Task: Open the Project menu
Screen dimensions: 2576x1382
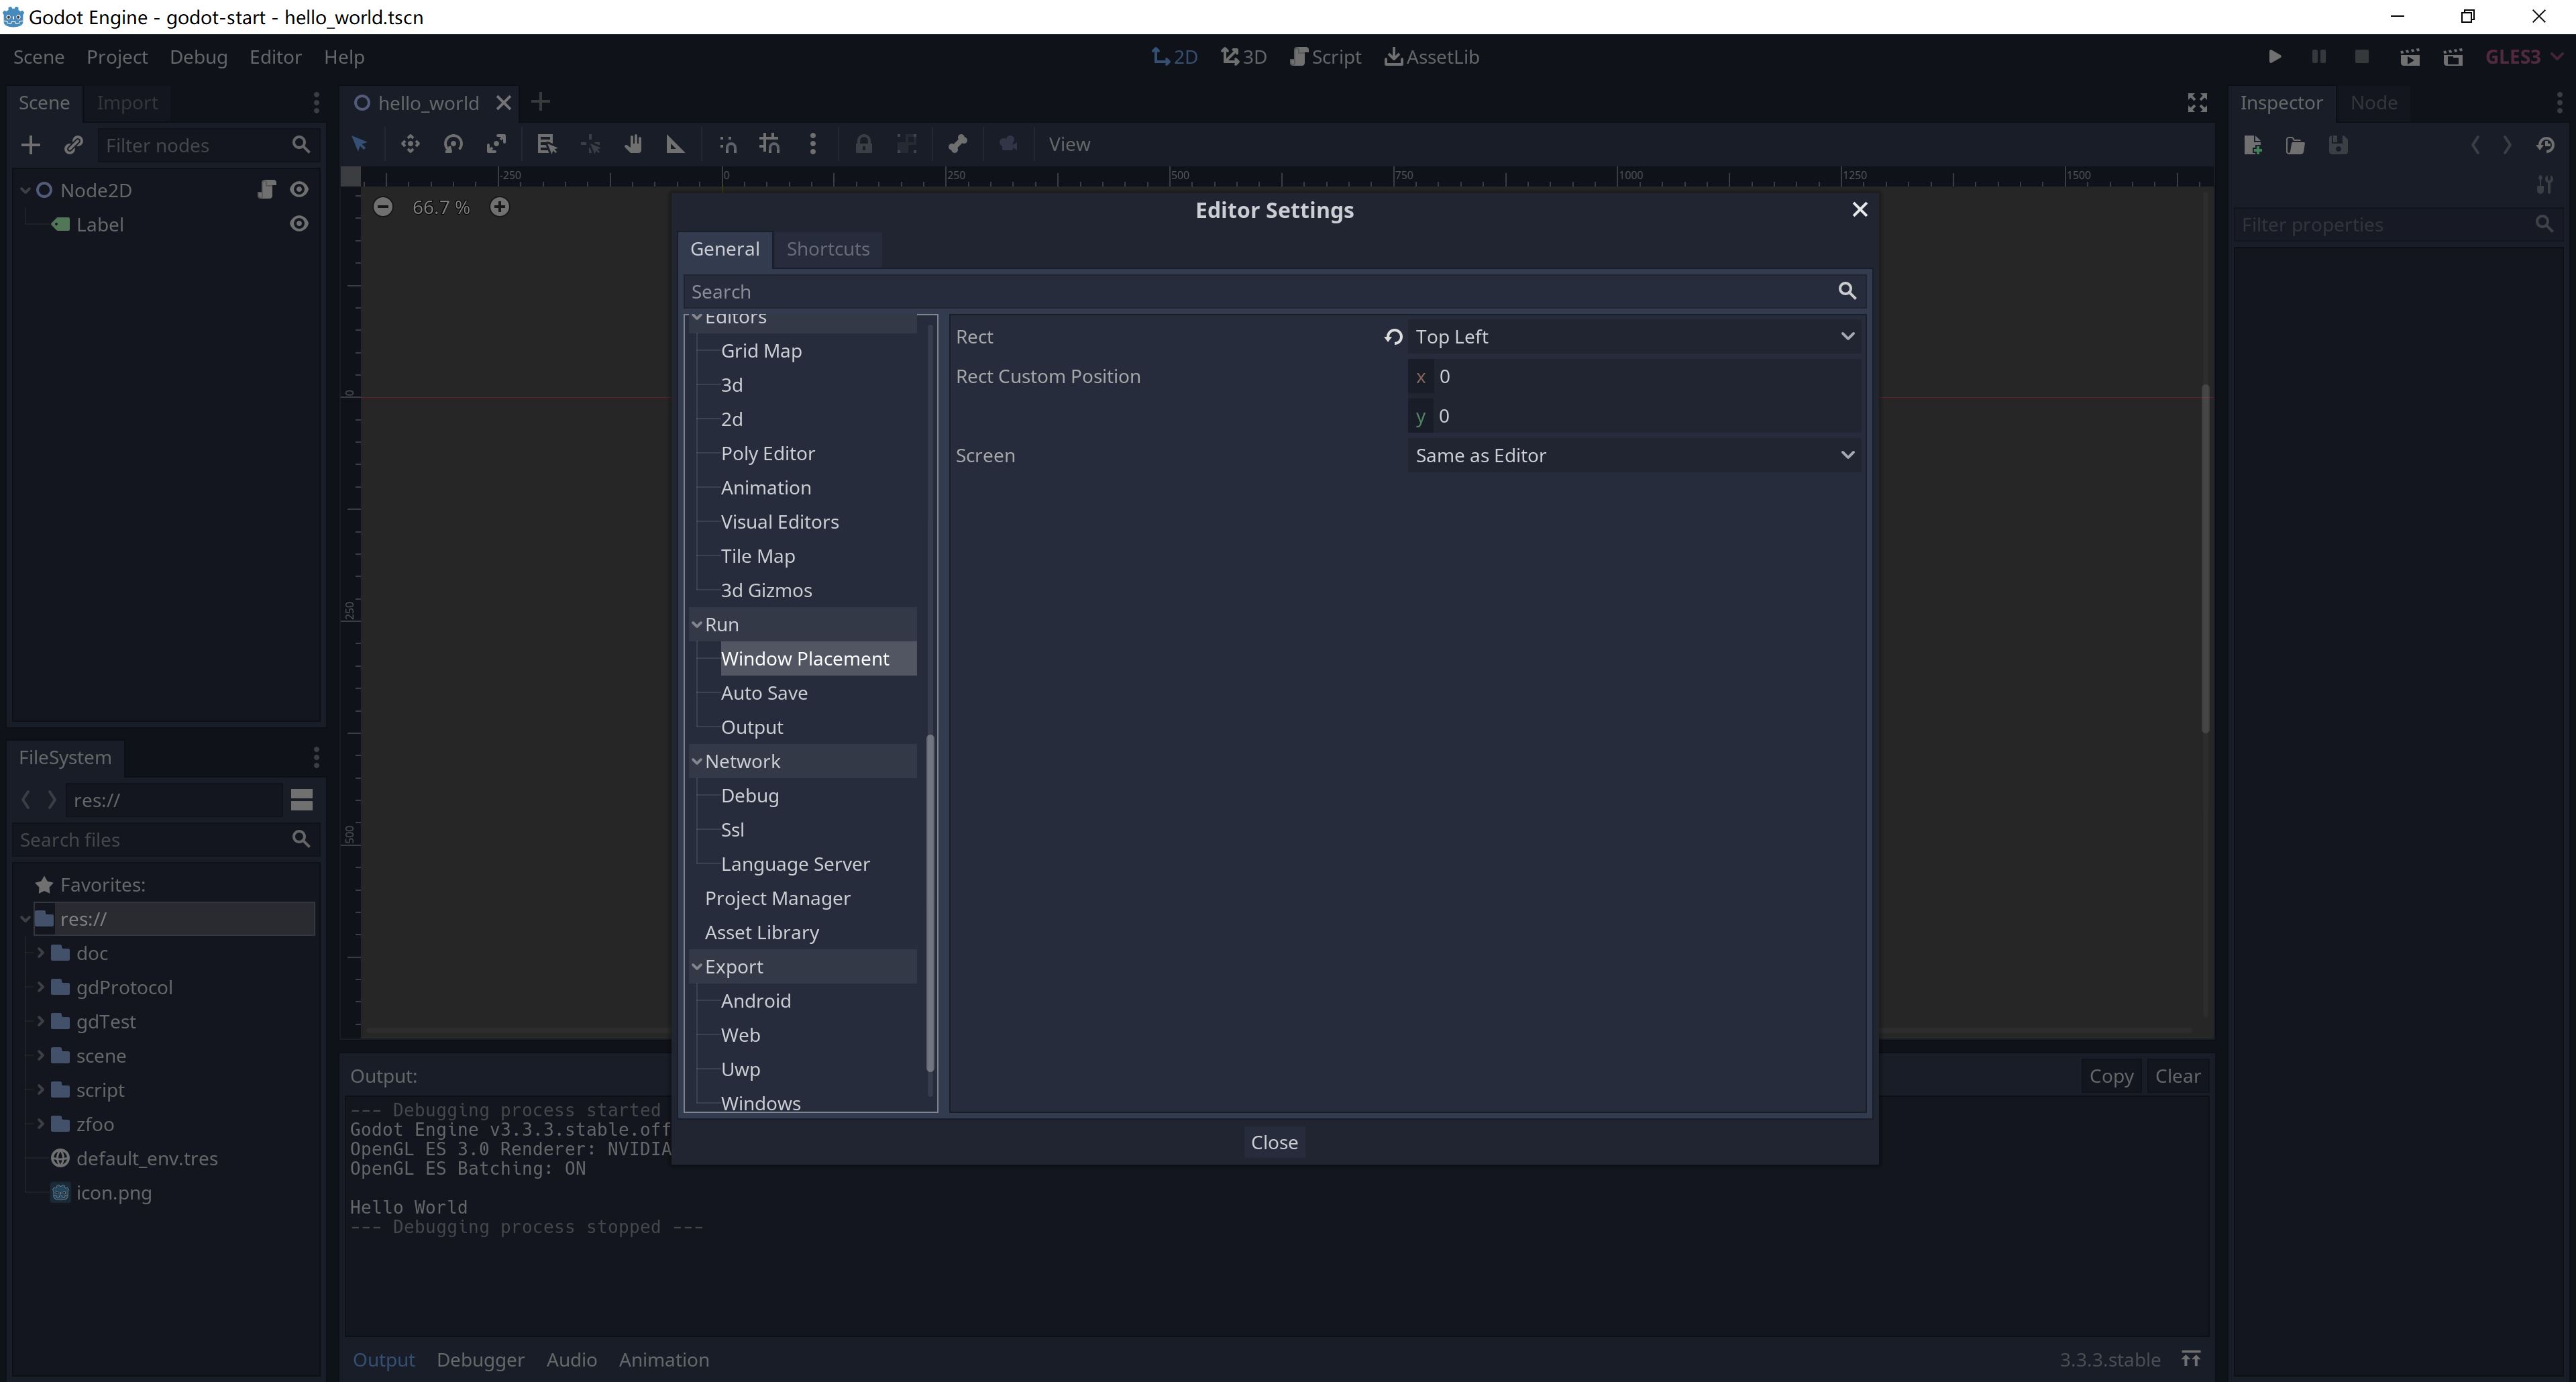Action: [x=117, y=57]
